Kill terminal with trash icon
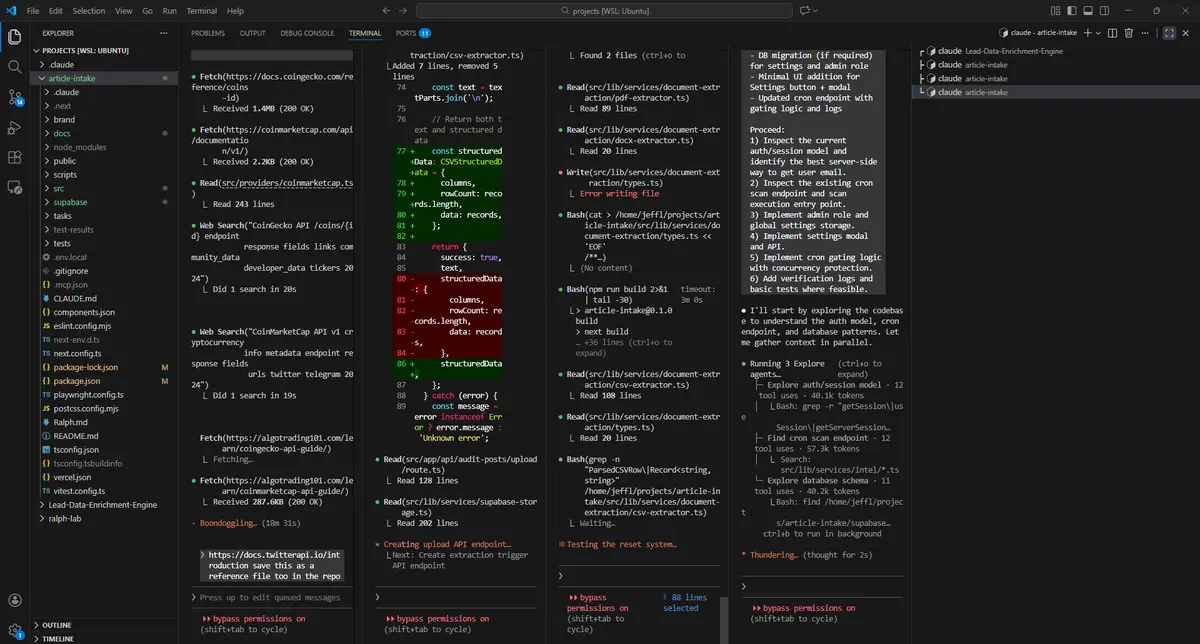The width and height of the screenshot is (1200, 644). pyautogui.click(x=1129, y=33)
